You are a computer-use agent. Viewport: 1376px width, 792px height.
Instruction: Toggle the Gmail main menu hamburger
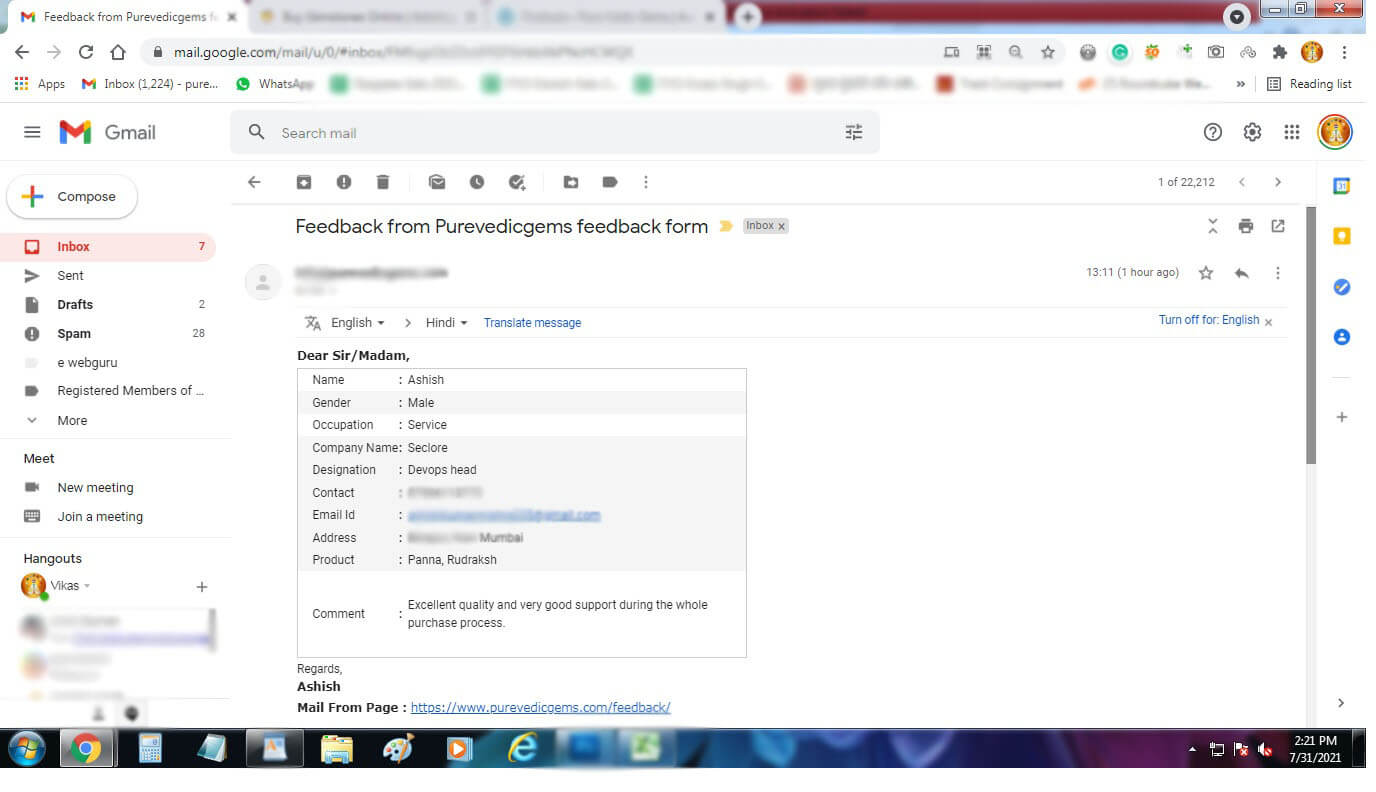coord(32,132)
